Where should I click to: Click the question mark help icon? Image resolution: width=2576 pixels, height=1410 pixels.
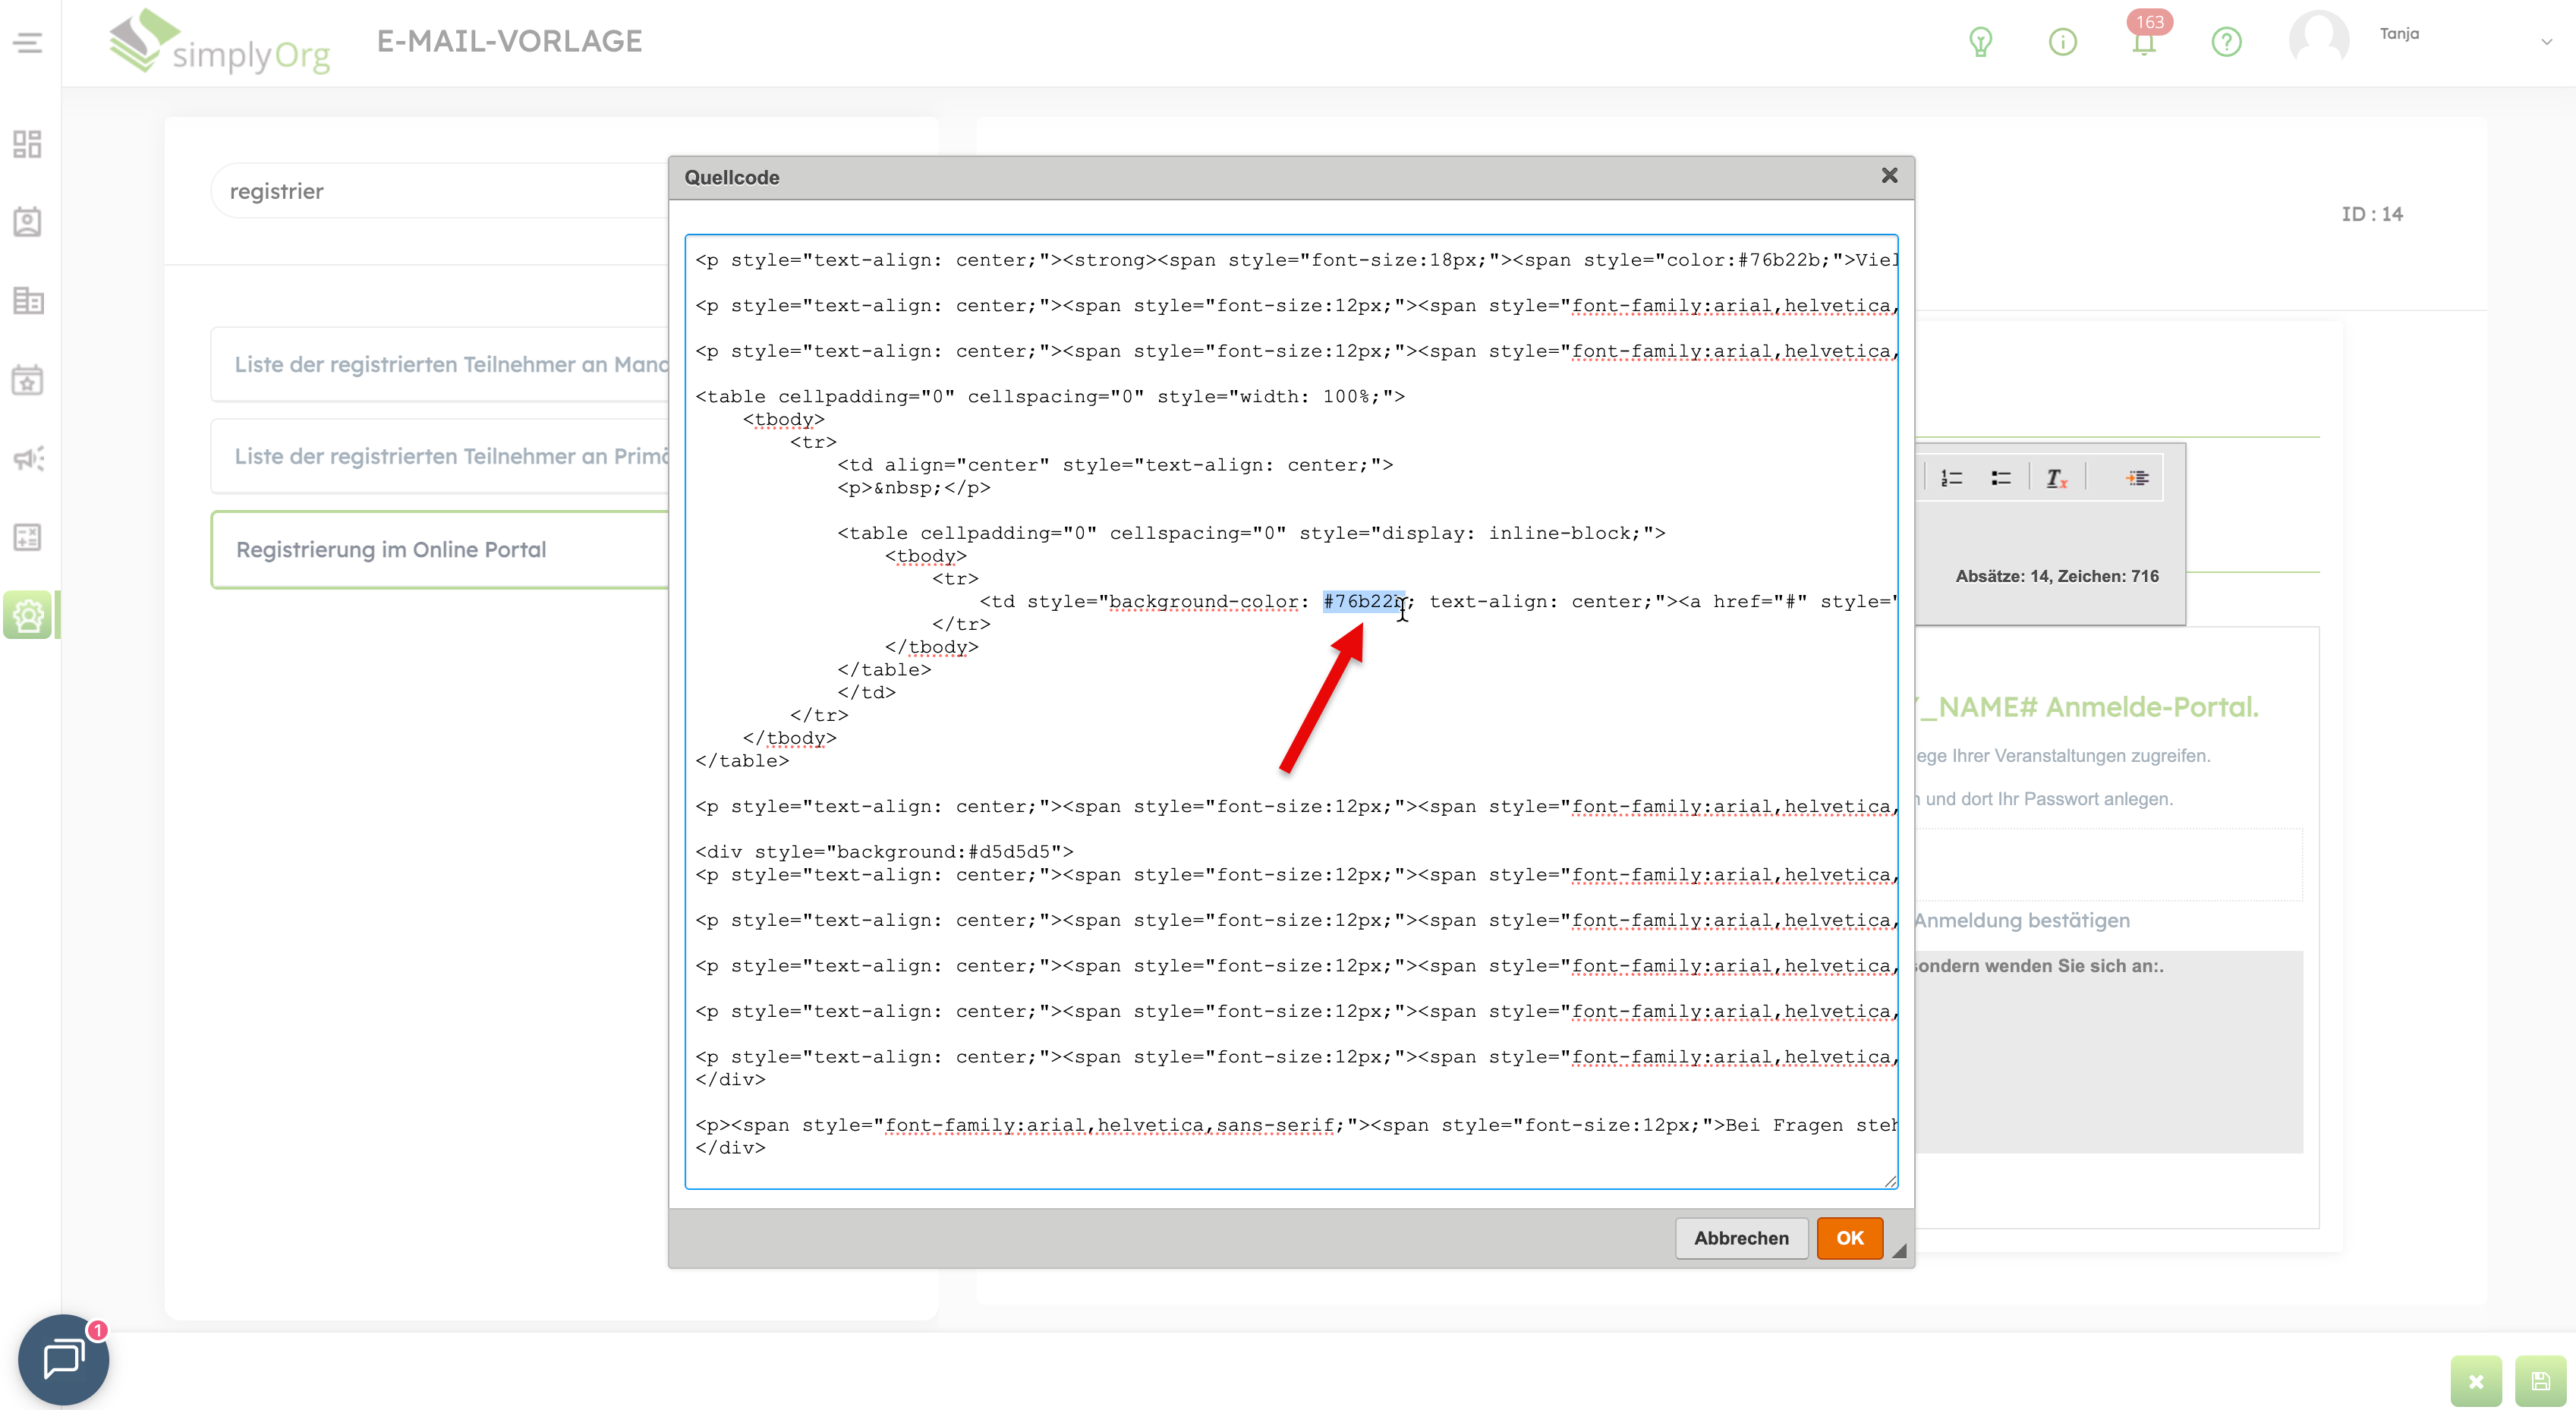click(2226, 42)
